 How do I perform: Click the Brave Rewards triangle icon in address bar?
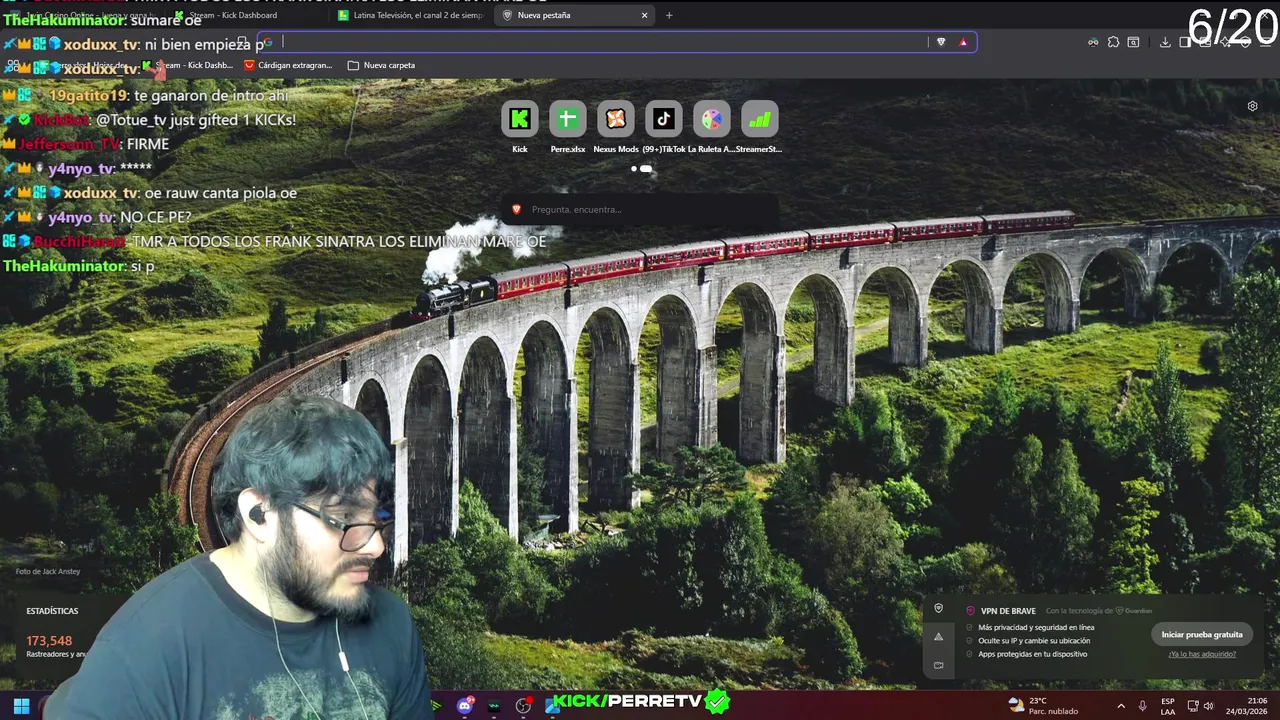[963, 42]
